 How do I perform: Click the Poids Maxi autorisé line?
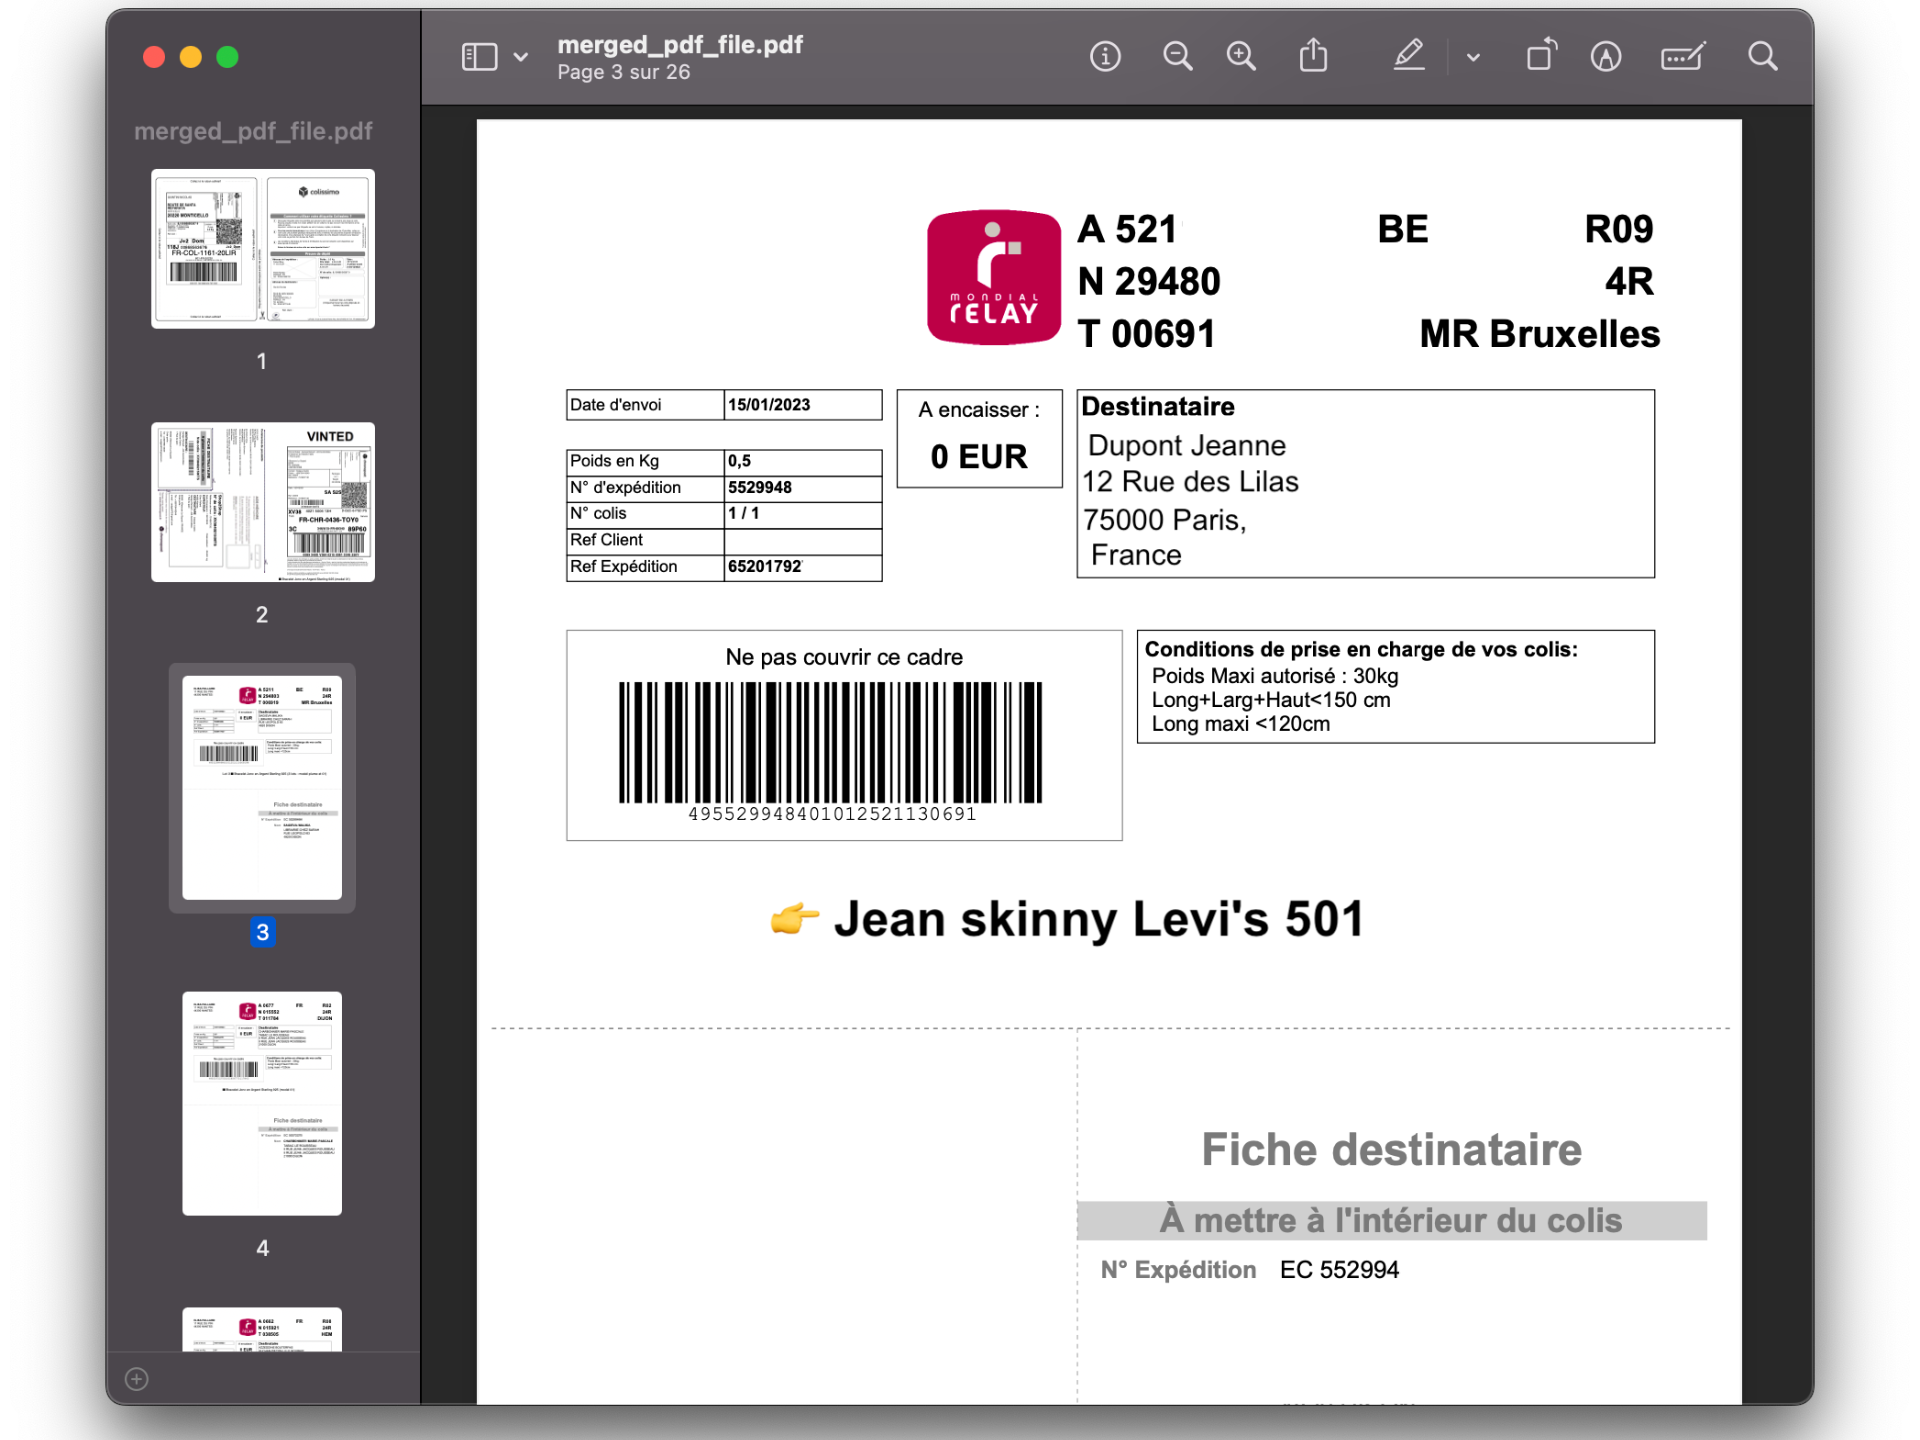pyautogui.click(x=1275, y=676)
